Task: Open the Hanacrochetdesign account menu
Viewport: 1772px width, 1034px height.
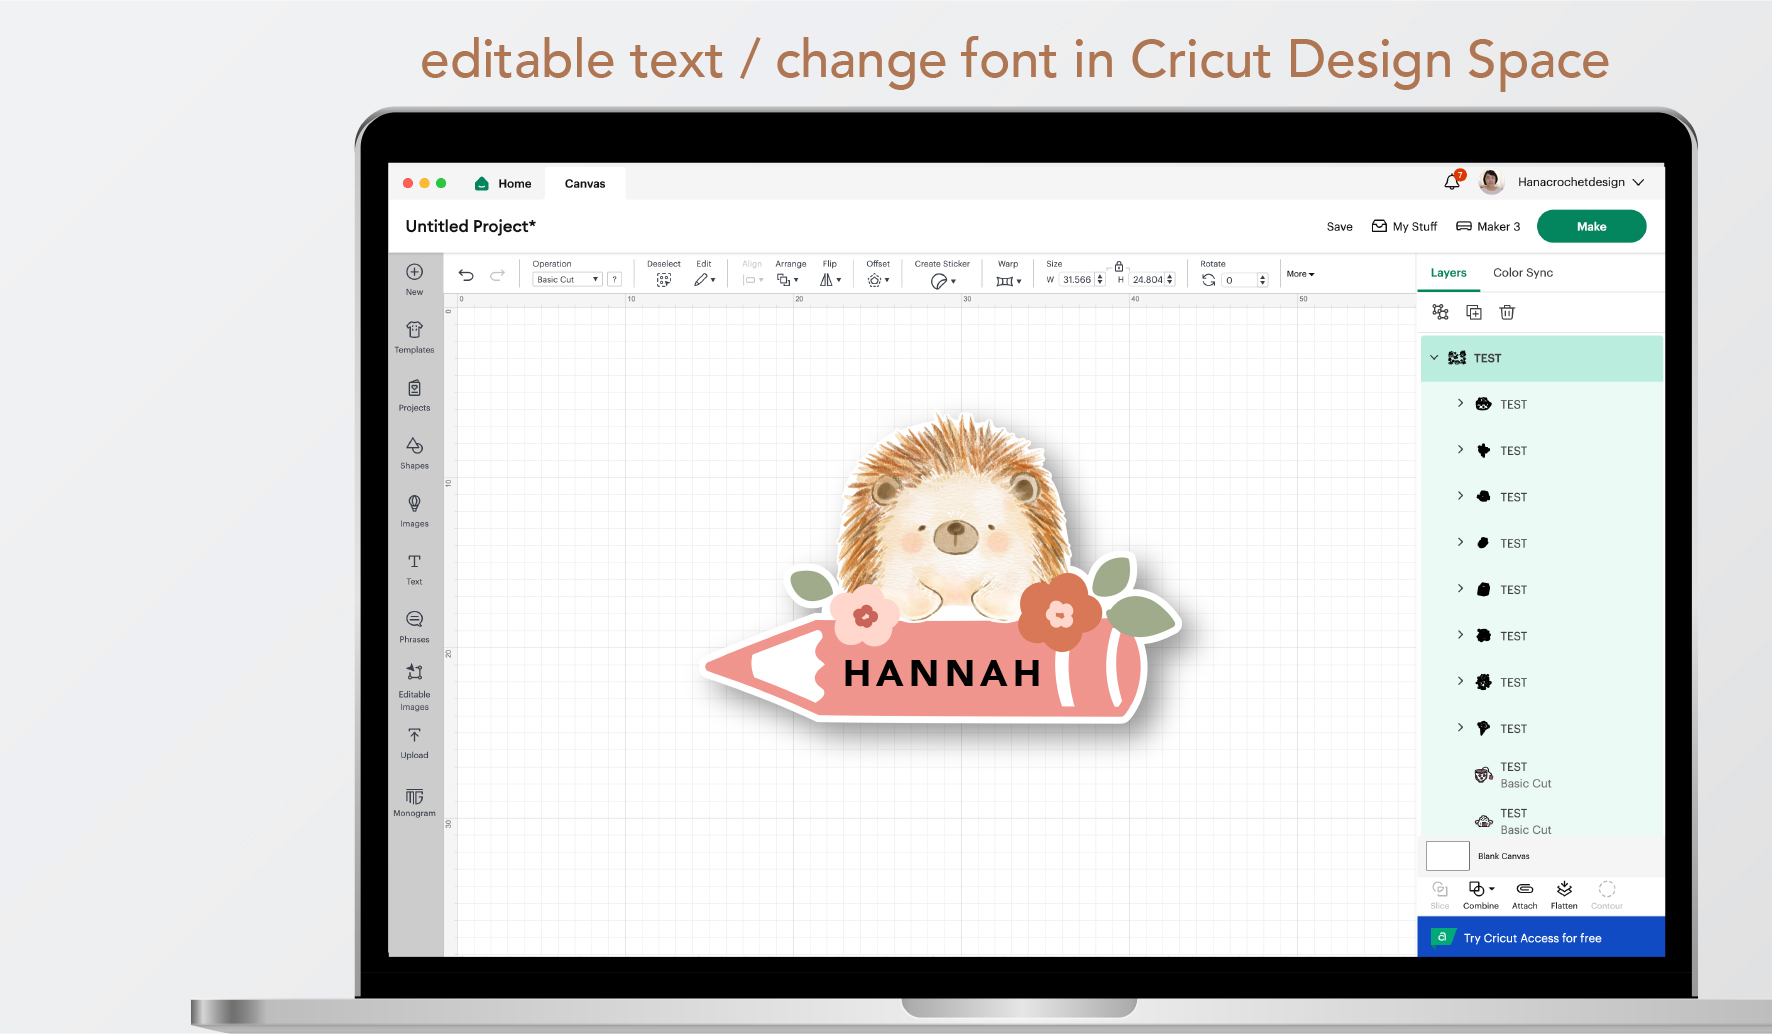Action: (1580, 182)
